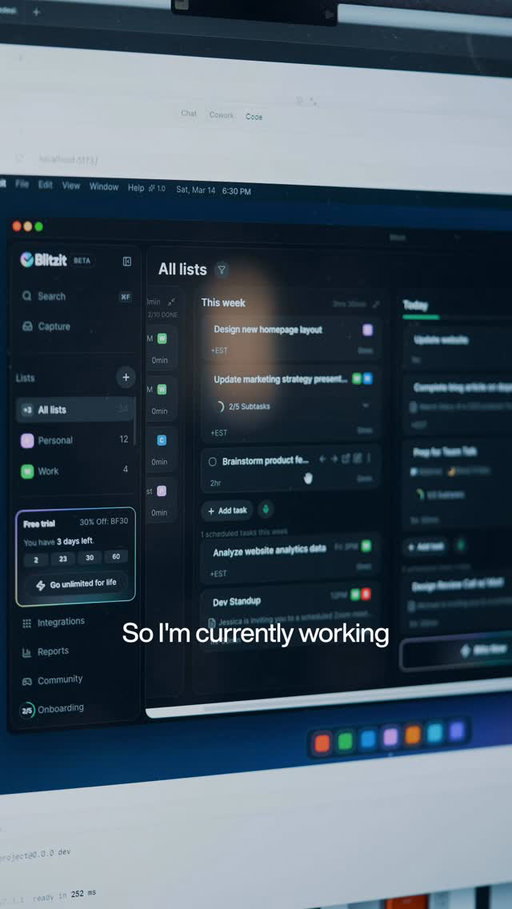Click Go unlimited for life button
Image resolution: width=512 pixels, height=909 pixels.
(x=76, y=584)
